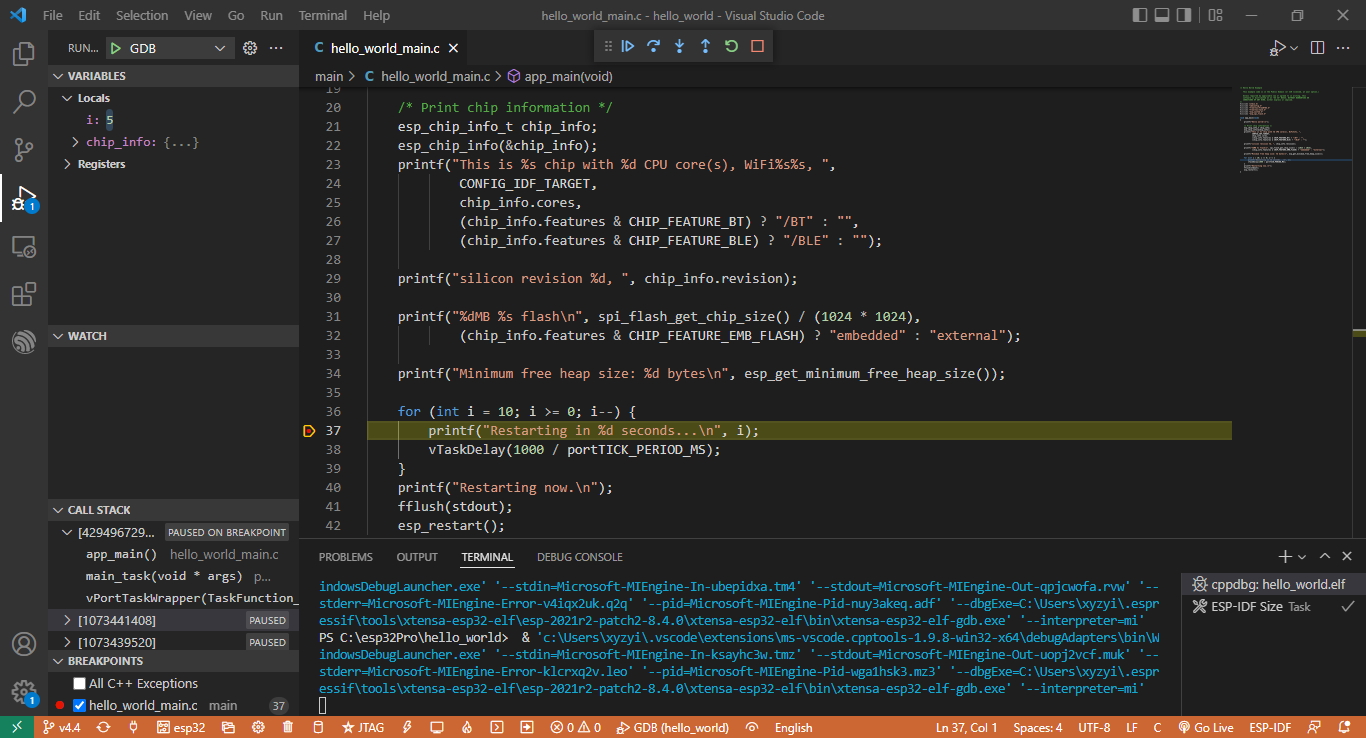This screenshot has height=738, width=1366.
Task: Close the hello_world_main.c editor tab
Action: [453, 48]
